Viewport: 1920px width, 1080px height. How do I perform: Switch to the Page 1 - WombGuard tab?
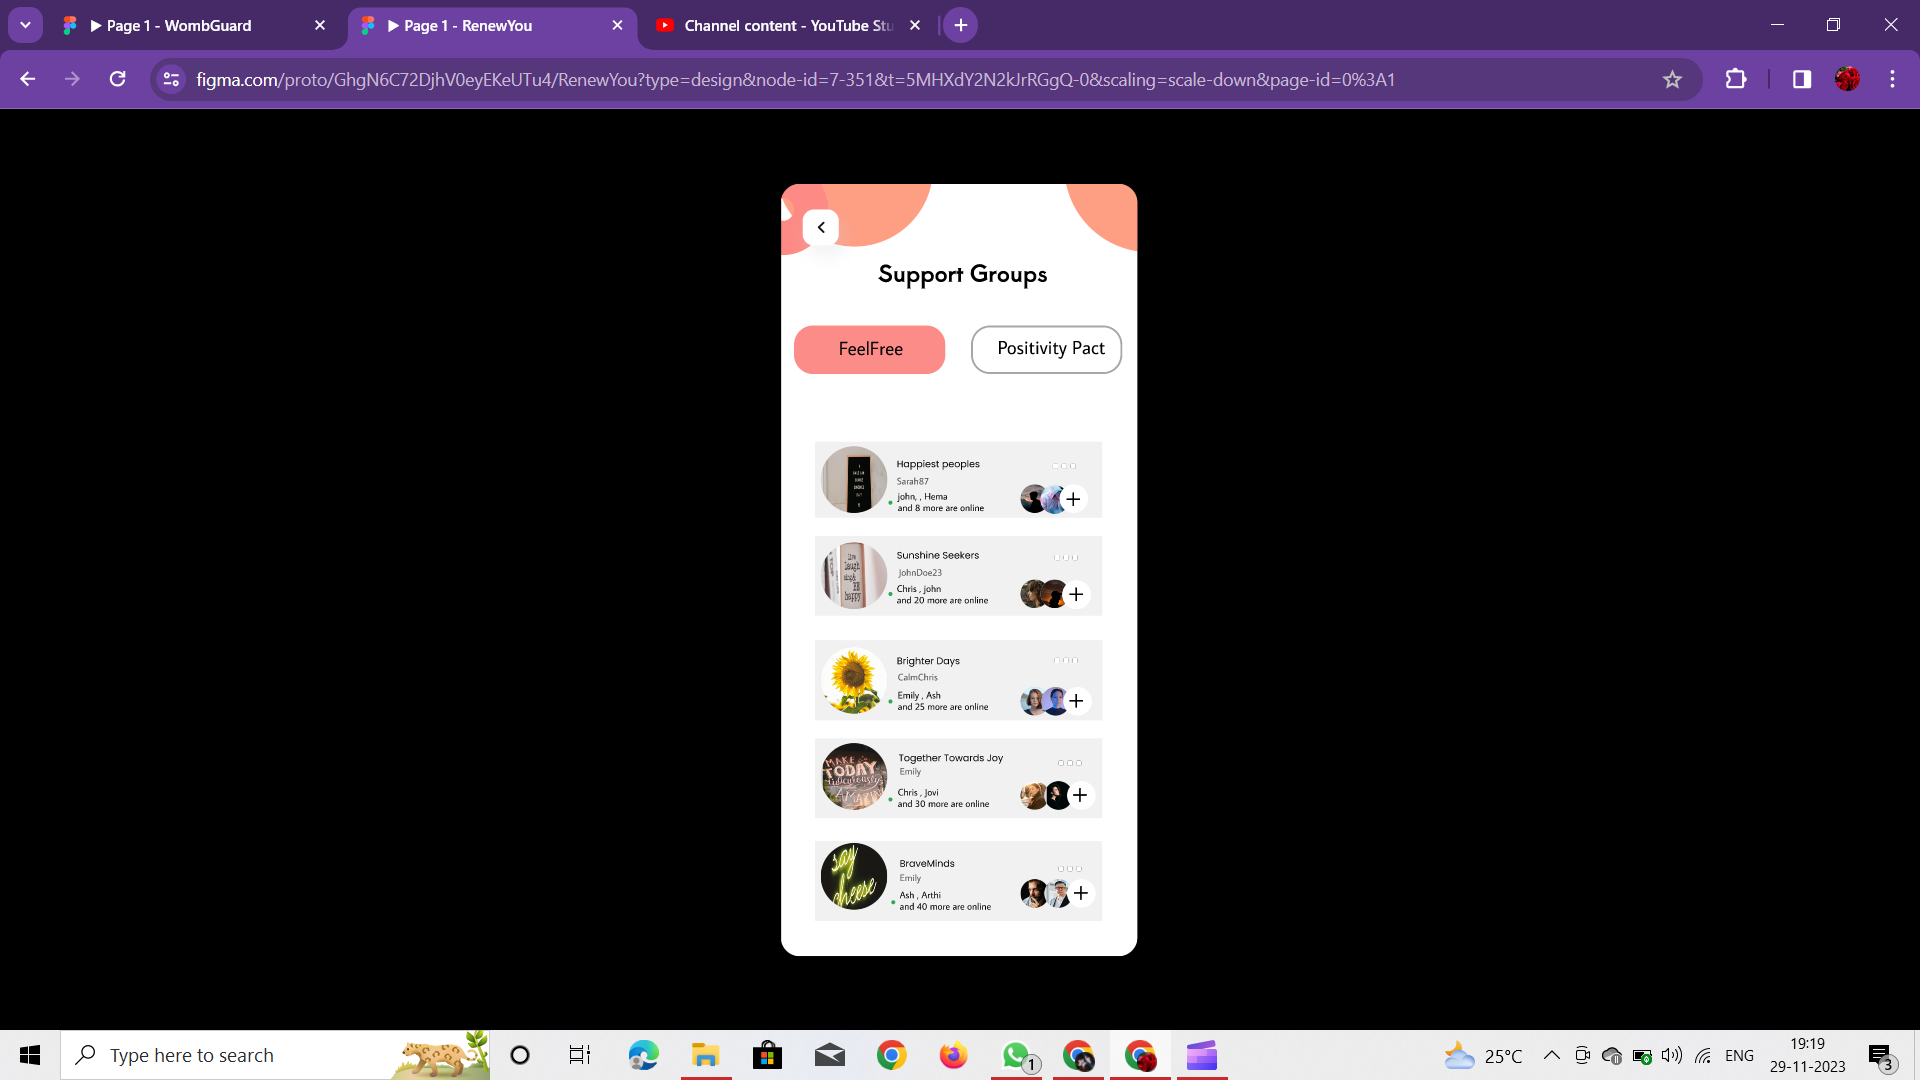pyautogui.click(x=180, y=26)
